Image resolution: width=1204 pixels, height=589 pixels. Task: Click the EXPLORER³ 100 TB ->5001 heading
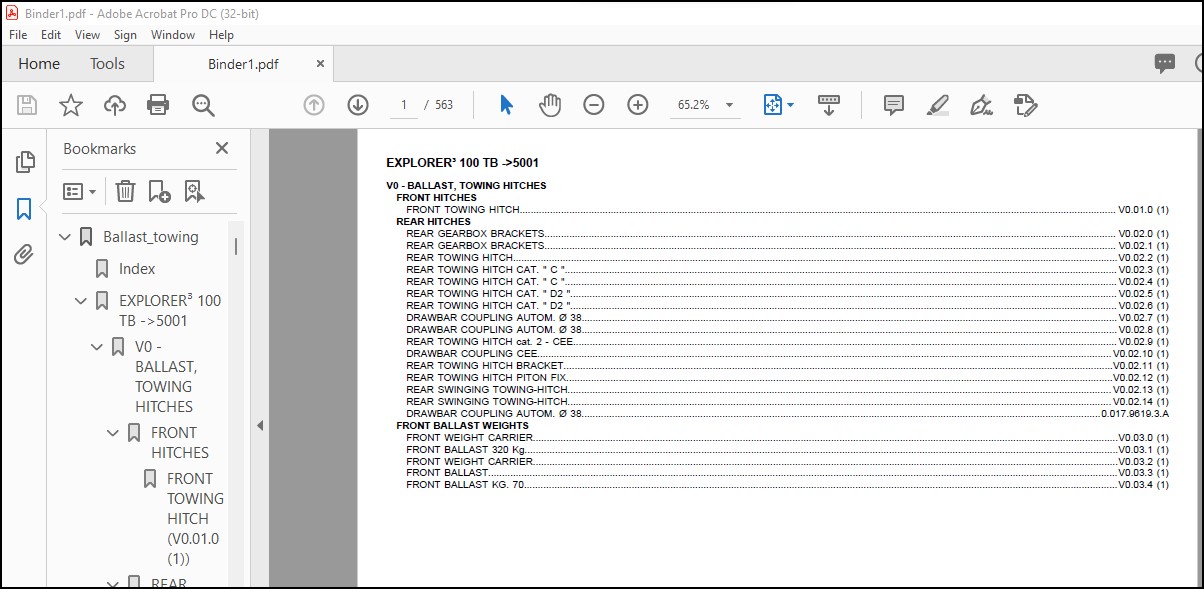point(463,163)
